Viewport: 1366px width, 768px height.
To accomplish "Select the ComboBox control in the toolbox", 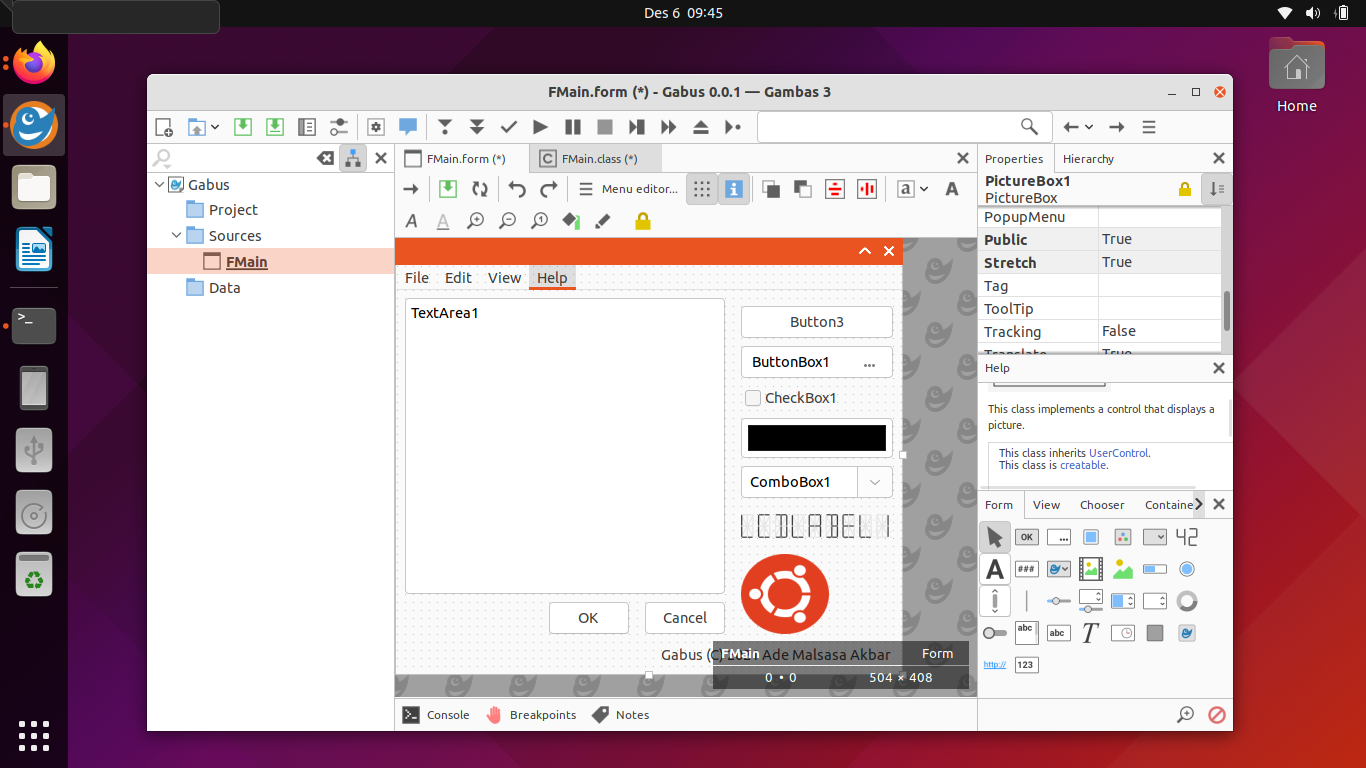I will tap(1155, 537).
